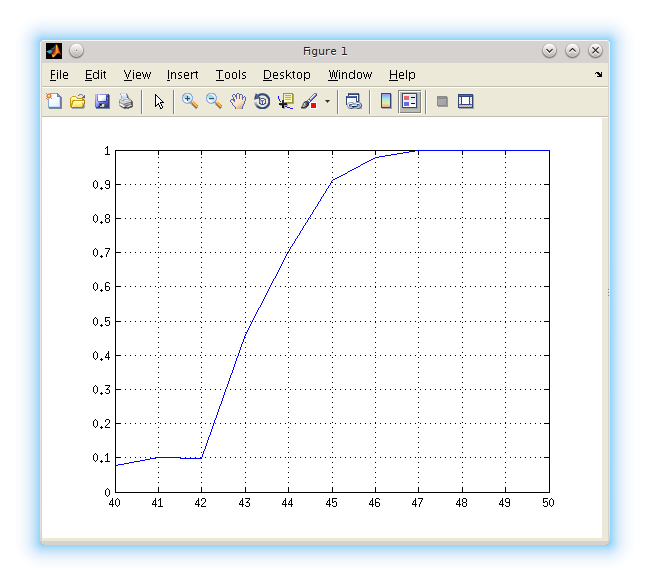Minimize the Figure 1 window
The image size is (650, 585).
click(549, 51)
